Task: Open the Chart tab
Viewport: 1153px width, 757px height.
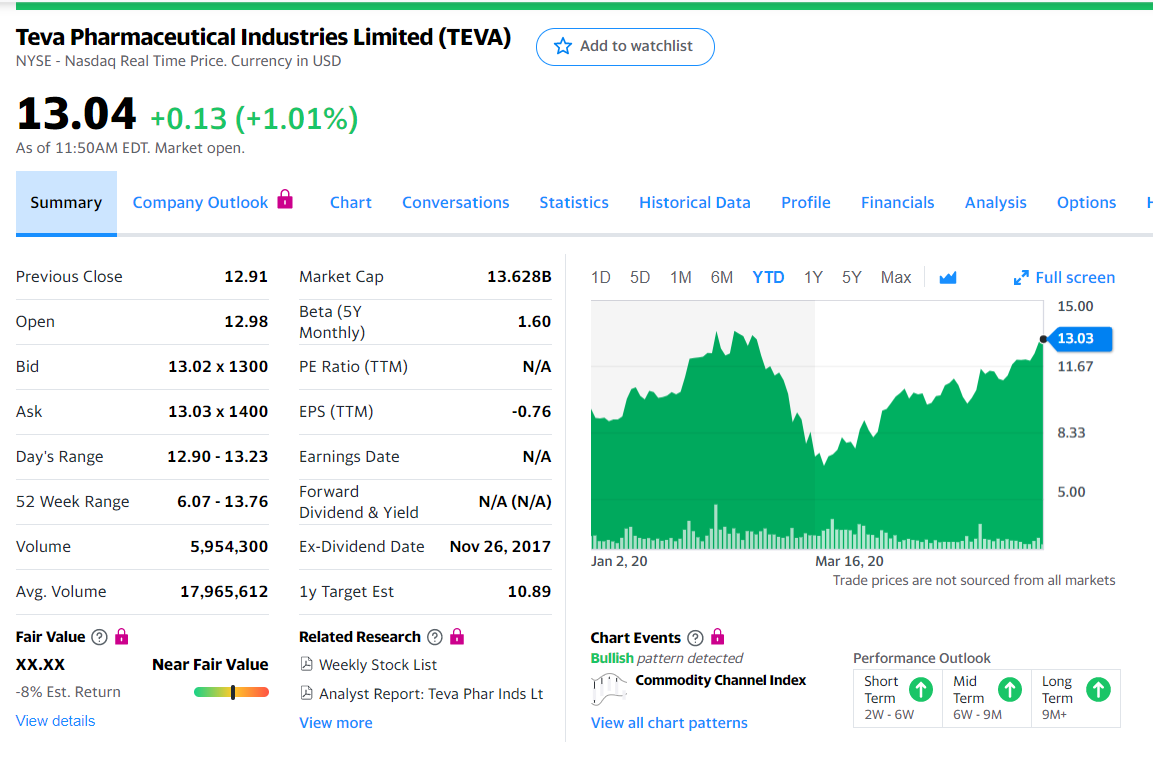Action: point(351,203)
